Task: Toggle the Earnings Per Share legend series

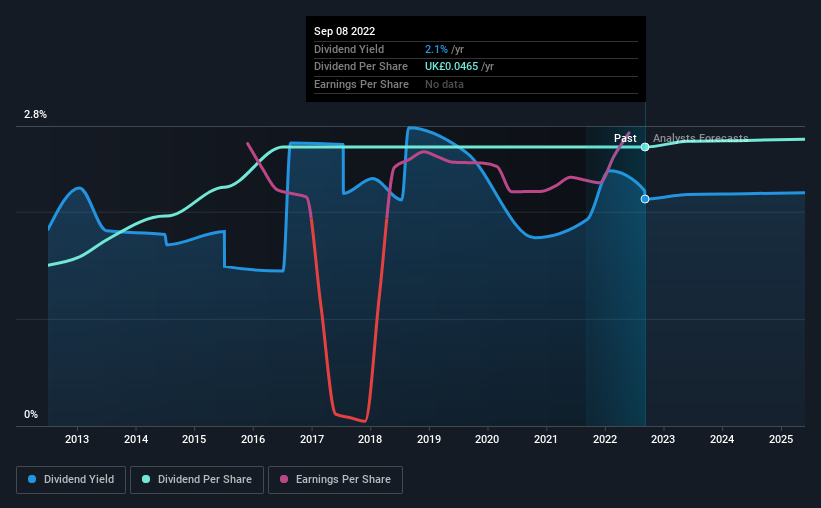Action: [335, 480]
